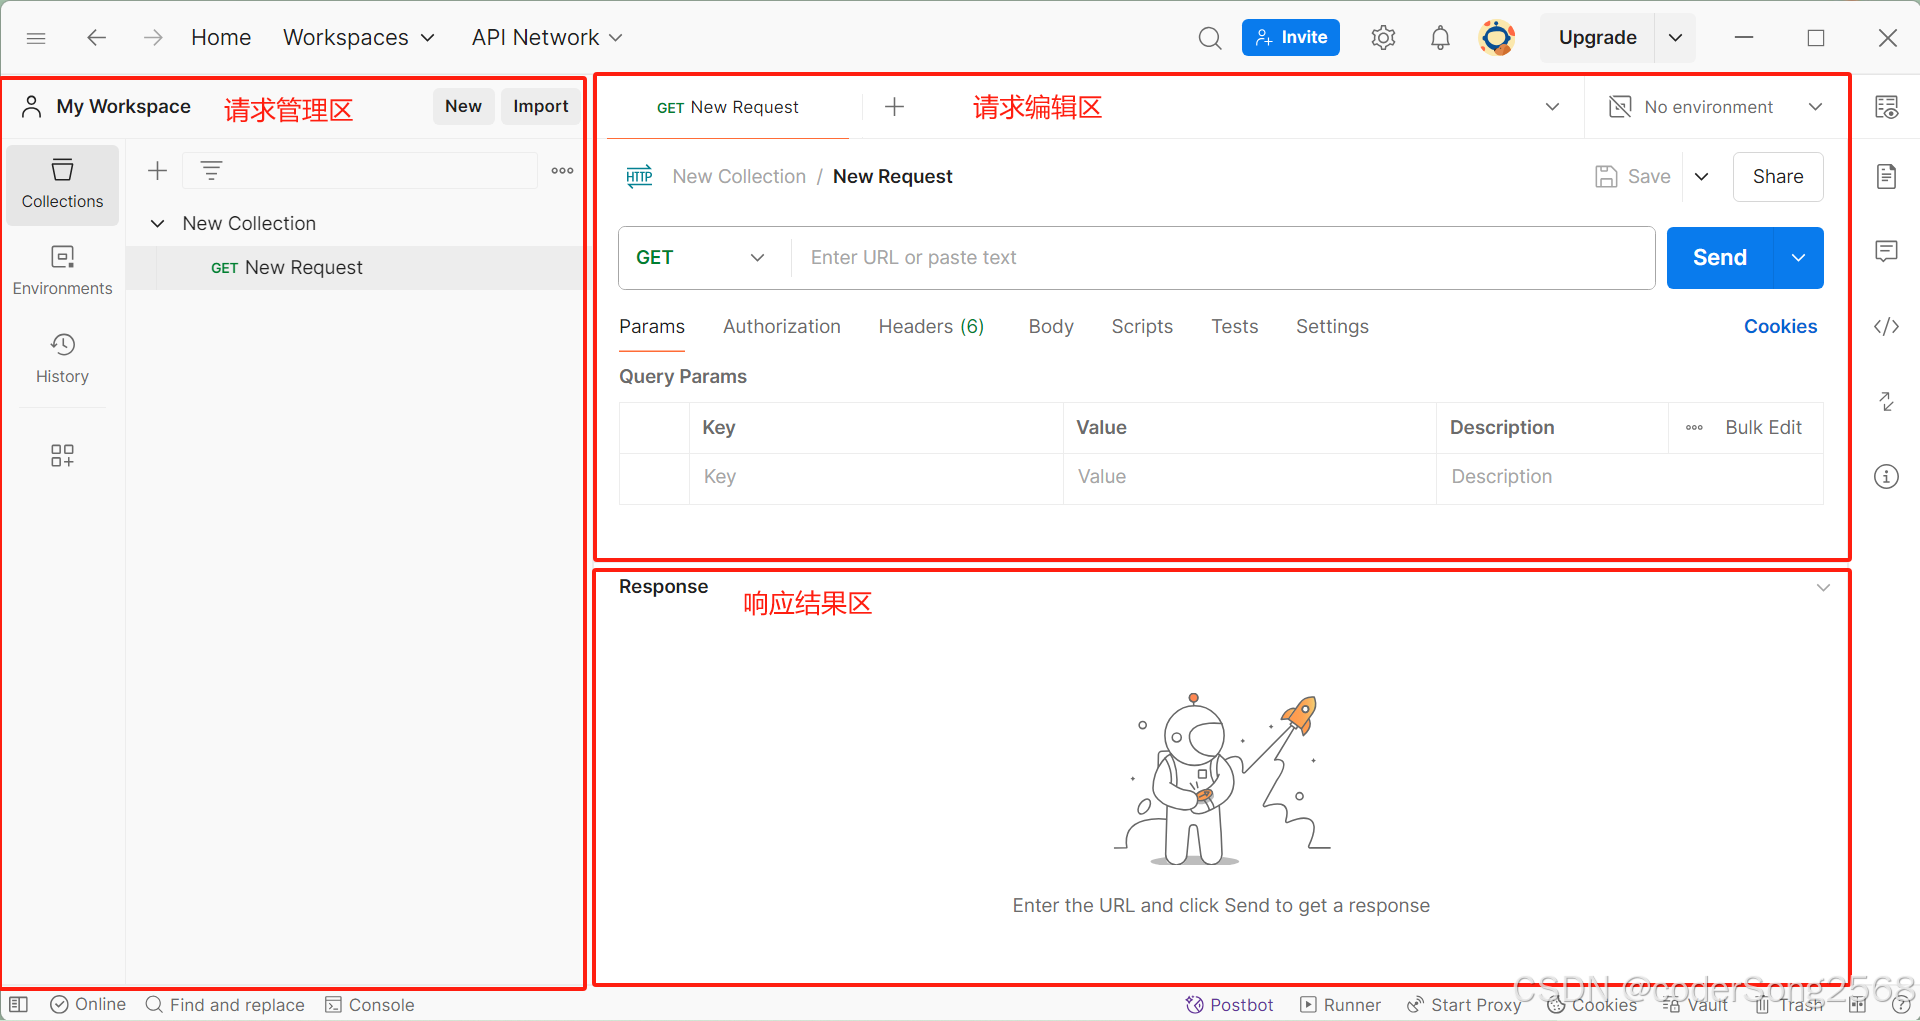Switch to the Authorization tab
The width and height of the screenshot is (1920, 1021).
coord(782,327)
